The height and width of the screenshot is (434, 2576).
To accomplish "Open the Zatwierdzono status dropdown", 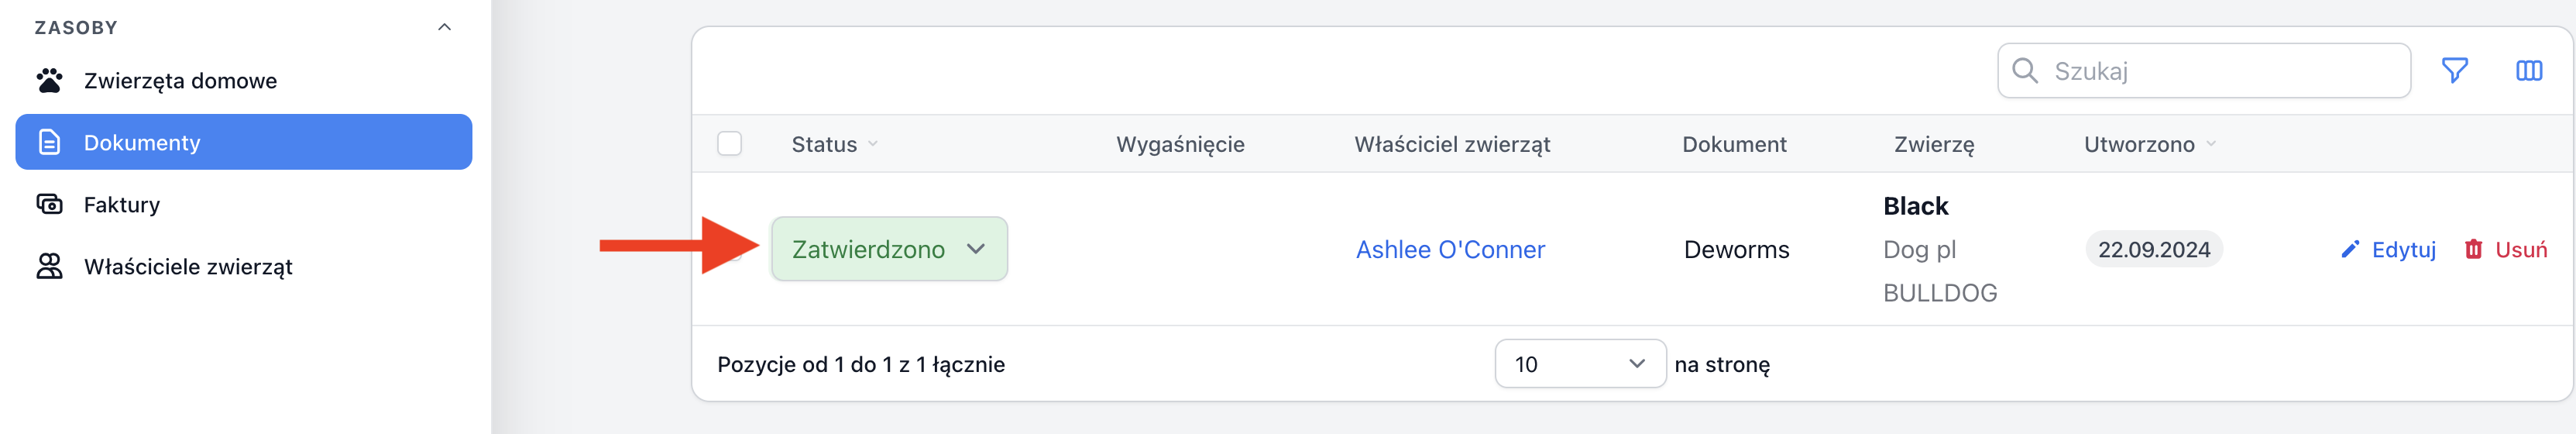I will click(889, 249).
